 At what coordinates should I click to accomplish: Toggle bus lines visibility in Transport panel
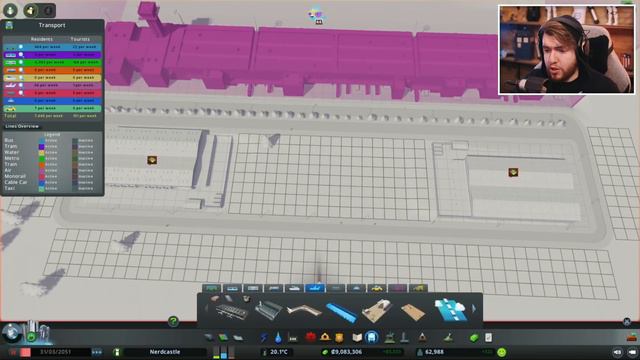click(x=21, y=47)
